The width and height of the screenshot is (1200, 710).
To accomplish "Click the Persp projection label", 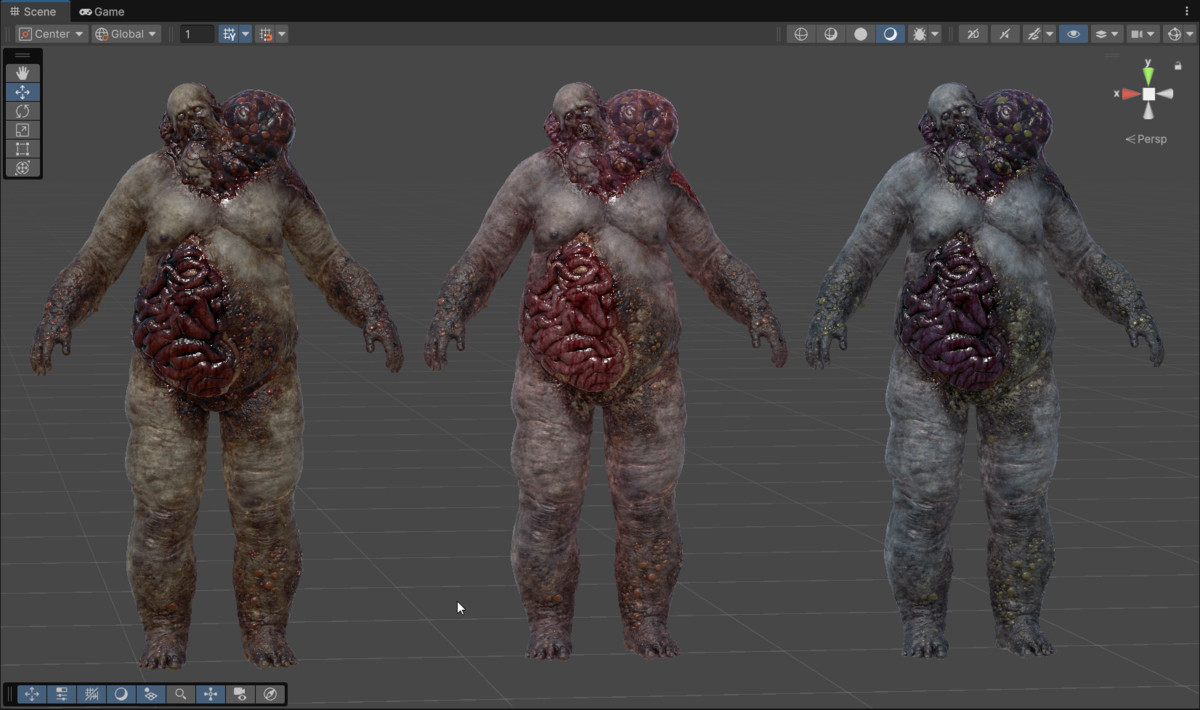I will [1146, 139].
